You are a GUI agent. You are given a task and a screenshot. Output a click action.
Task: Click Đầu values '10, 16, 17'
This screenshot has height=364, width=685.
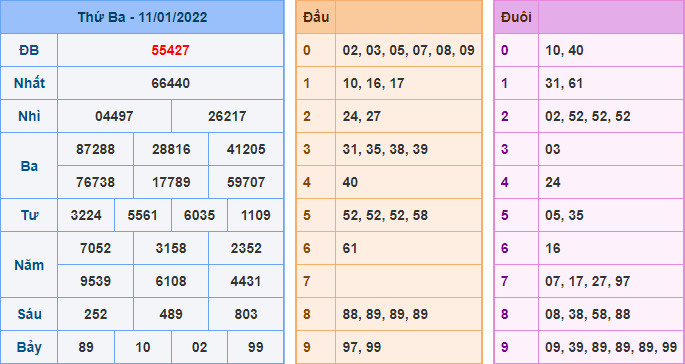pyautogui.click(x=374, y=83)
